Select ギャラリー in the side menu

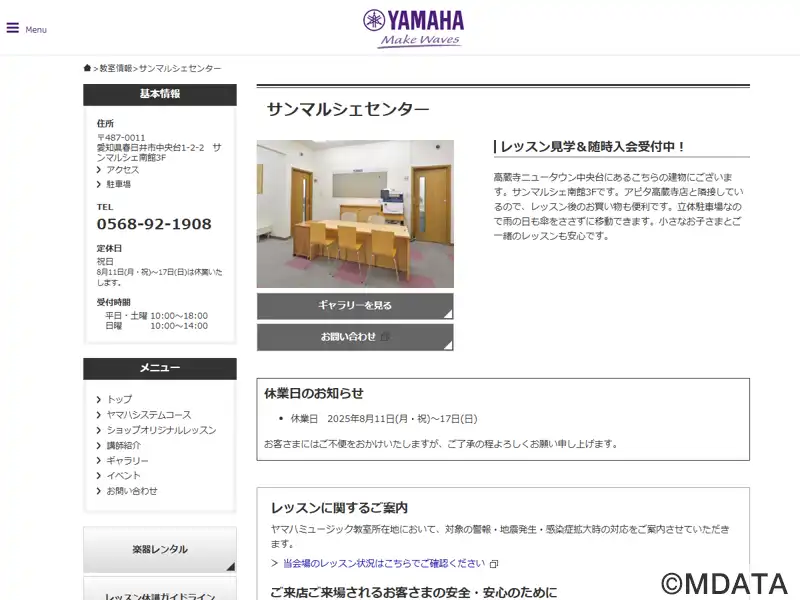point(127,461)
